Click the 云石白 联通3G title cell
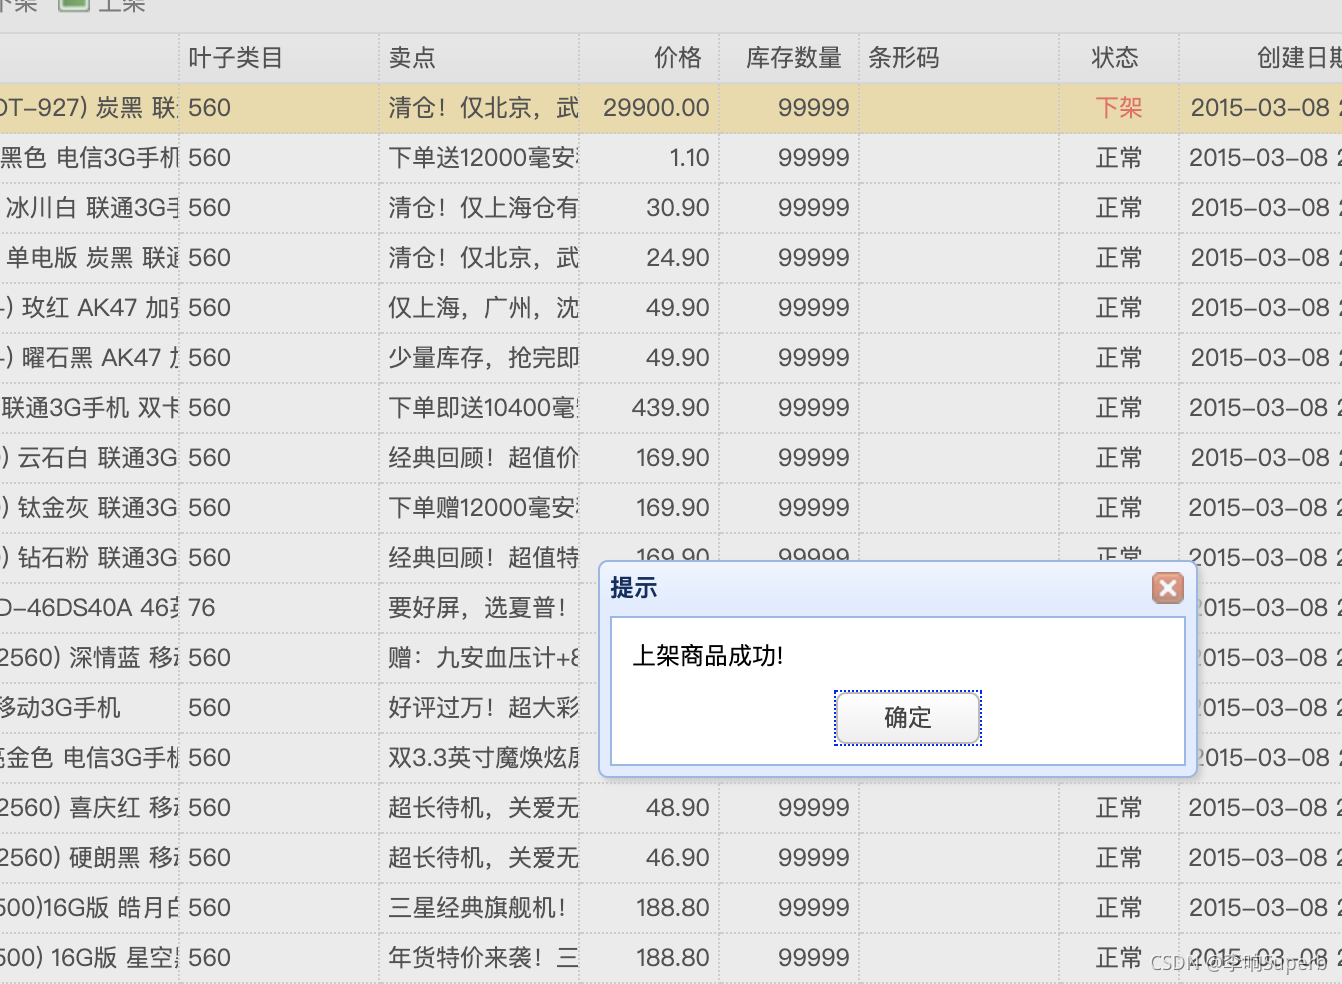 click(89, 458)
